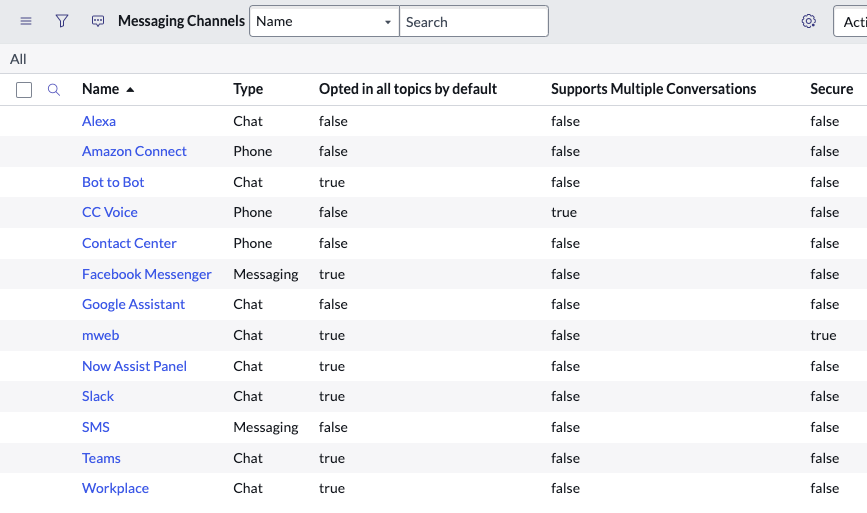Show the filter funnel panel

[62, 22]
